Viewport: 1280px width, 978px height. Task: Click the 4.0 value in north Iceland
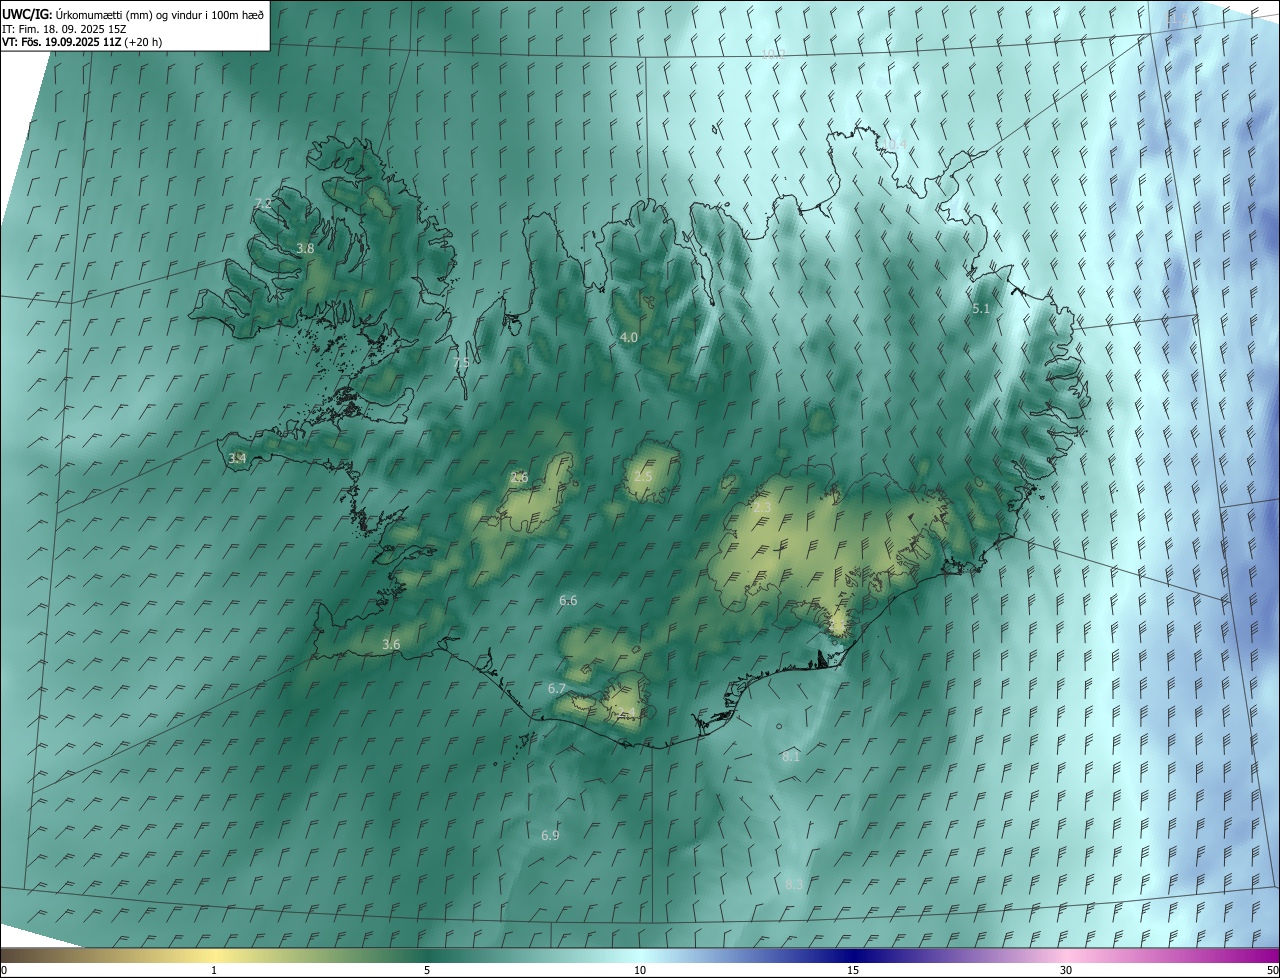629,338
